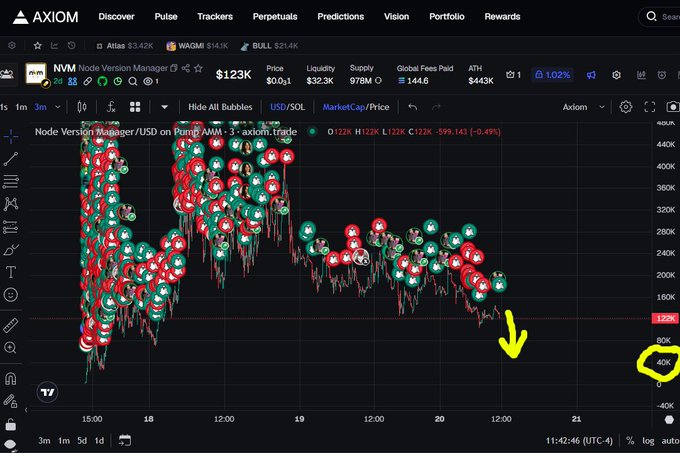Undo the last chart action

point(412,107)
